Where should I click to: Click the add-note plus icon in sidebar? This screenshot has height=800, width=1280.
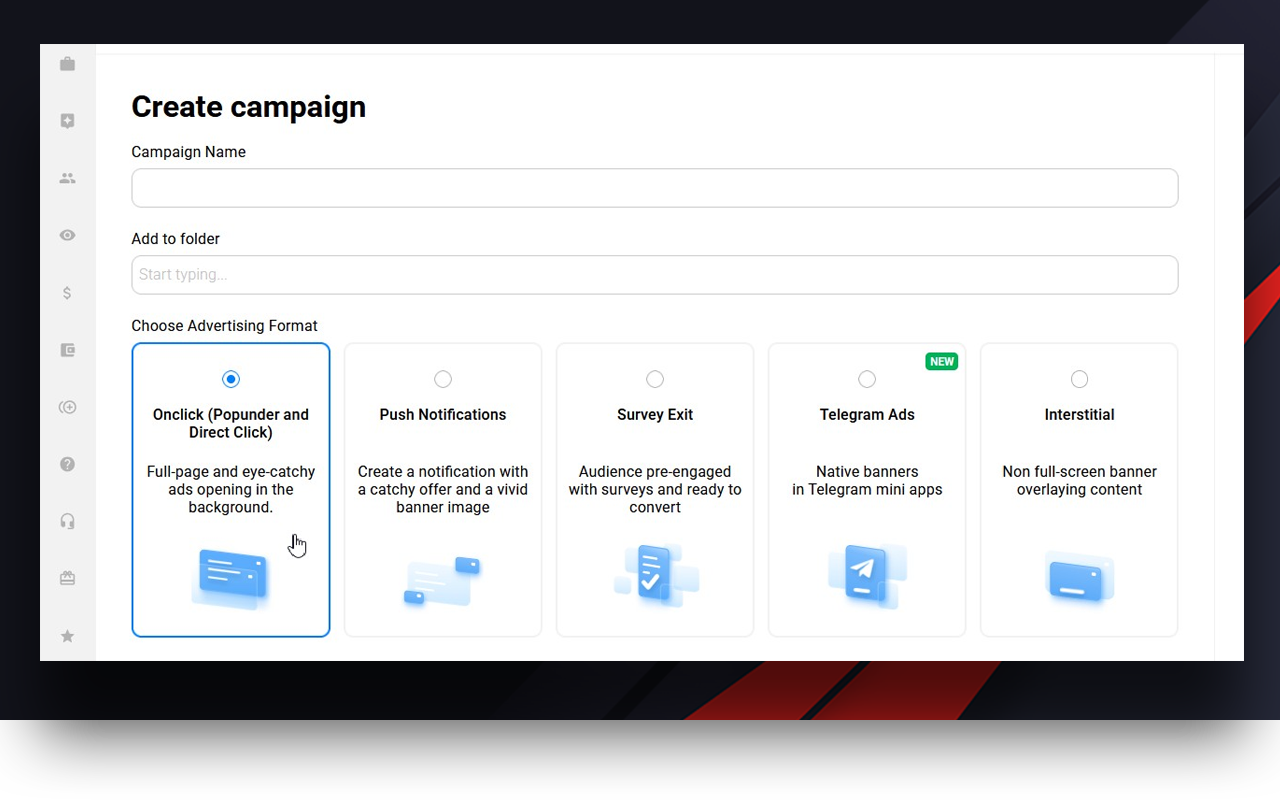click(x=67, y=121)
